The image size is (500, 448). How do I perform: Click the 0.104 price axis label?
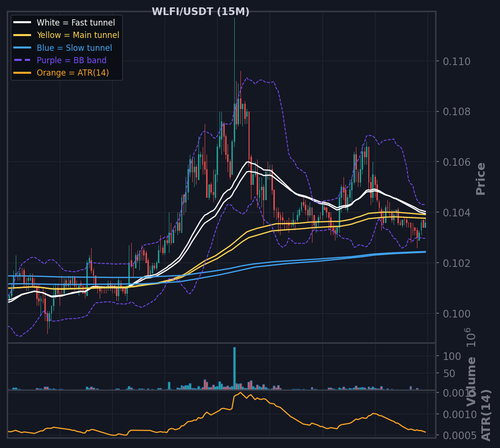click(456, 212)
